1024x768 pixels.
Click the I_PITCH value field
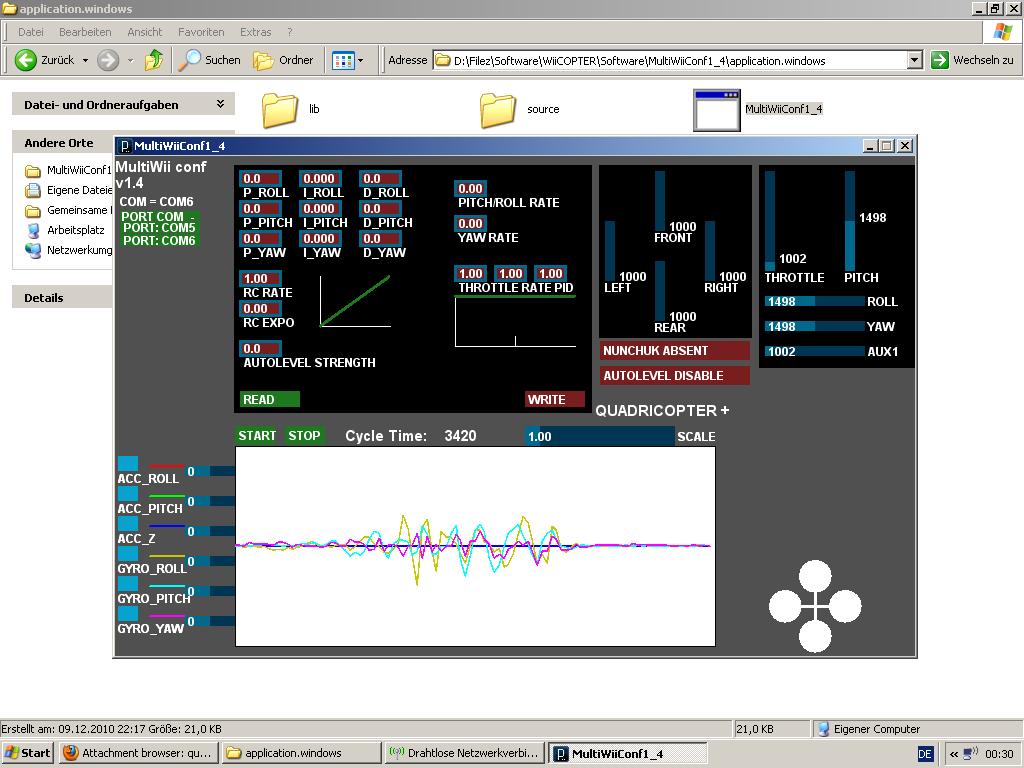(x=320, y=208)
